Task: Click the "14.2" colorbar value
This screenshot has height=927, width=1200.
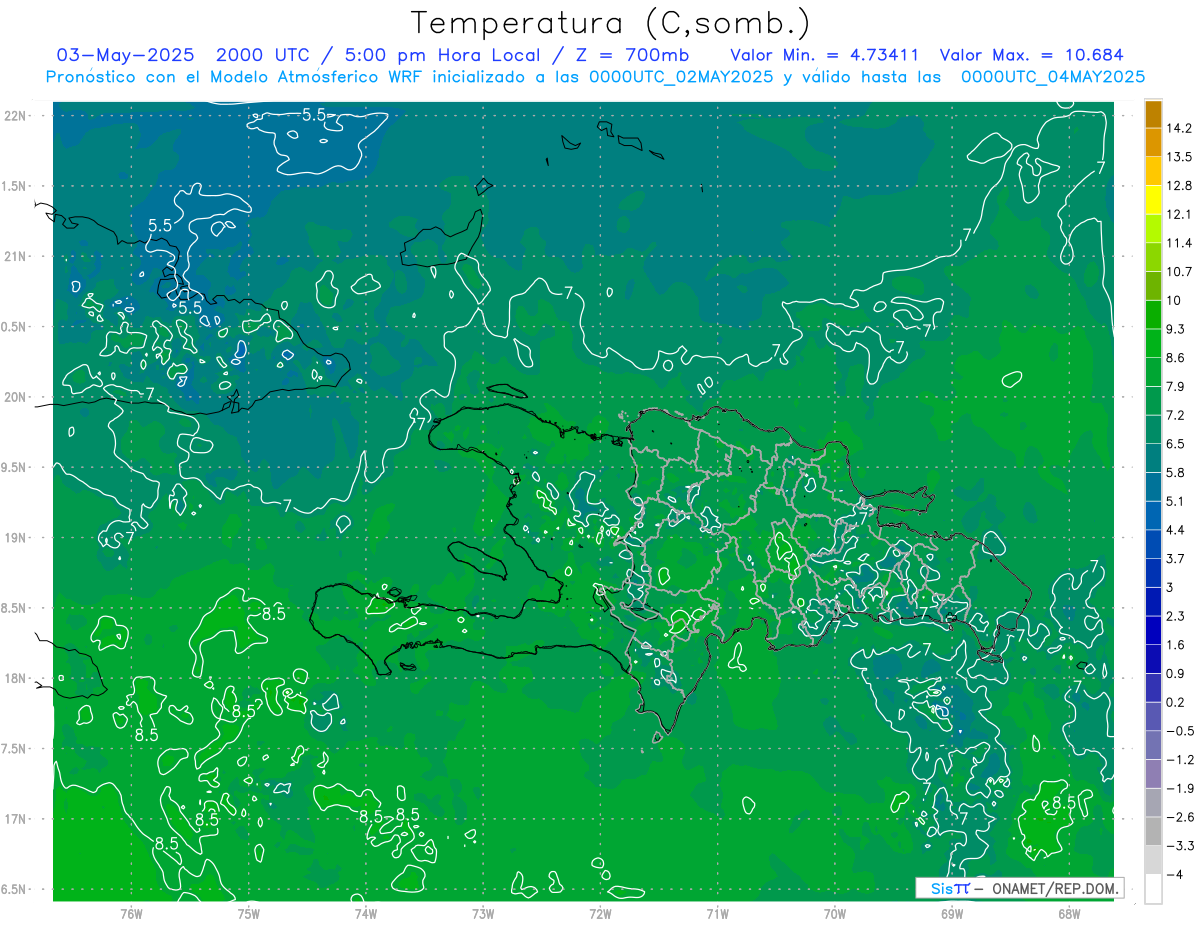Action: [1180, 129]
